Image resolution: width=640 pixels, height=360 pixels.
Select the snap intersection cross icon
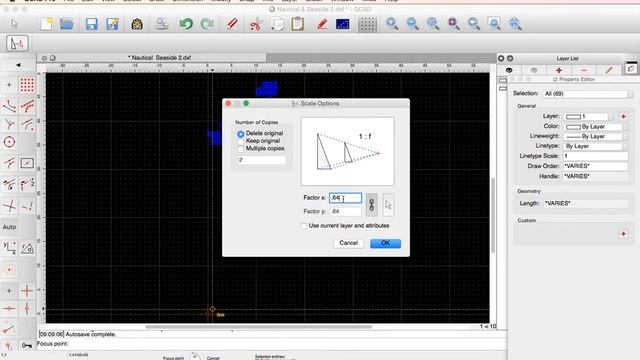[9, 206]
